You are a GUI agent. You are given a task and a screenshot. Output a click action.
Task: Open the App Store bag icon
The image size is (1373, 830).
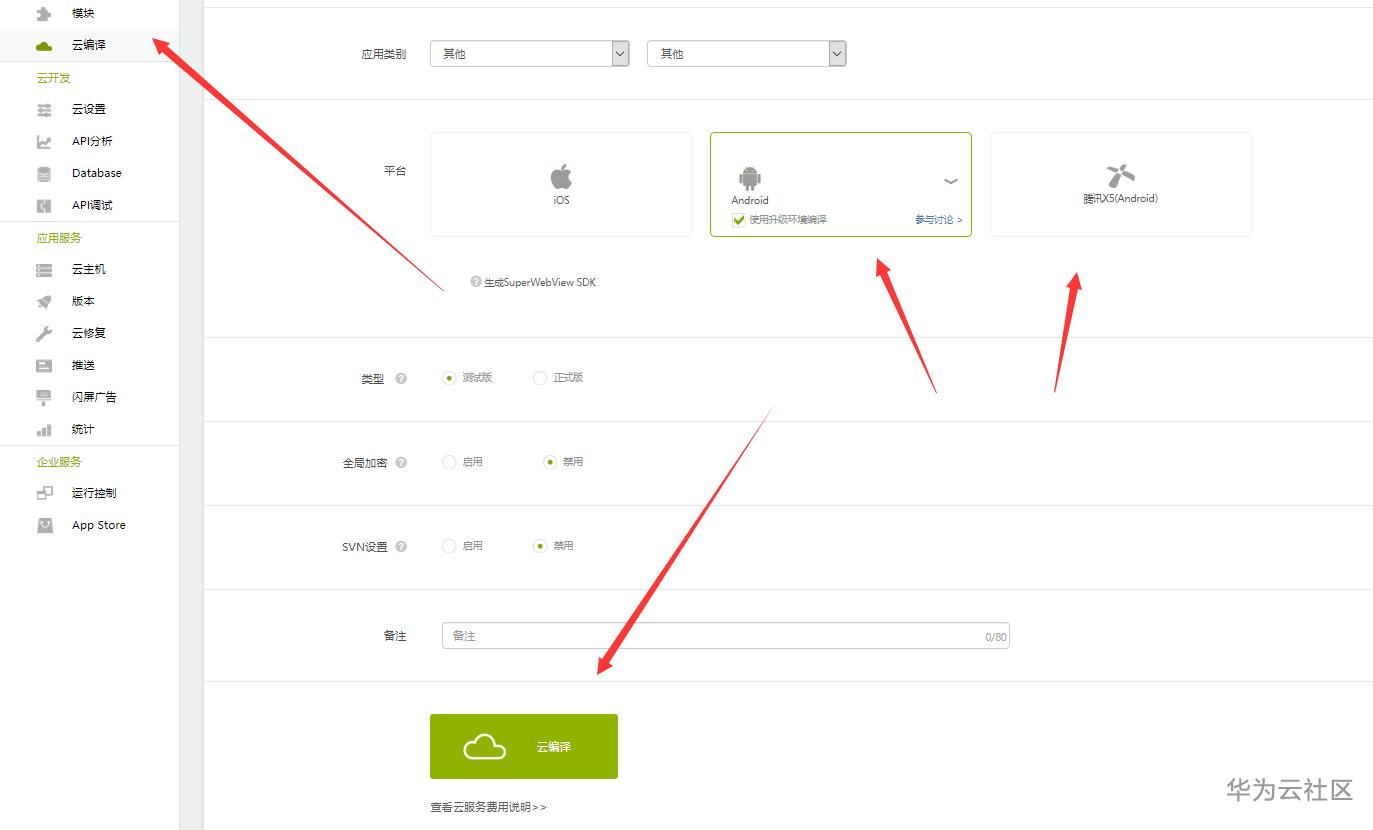click(x=44, y=525)
